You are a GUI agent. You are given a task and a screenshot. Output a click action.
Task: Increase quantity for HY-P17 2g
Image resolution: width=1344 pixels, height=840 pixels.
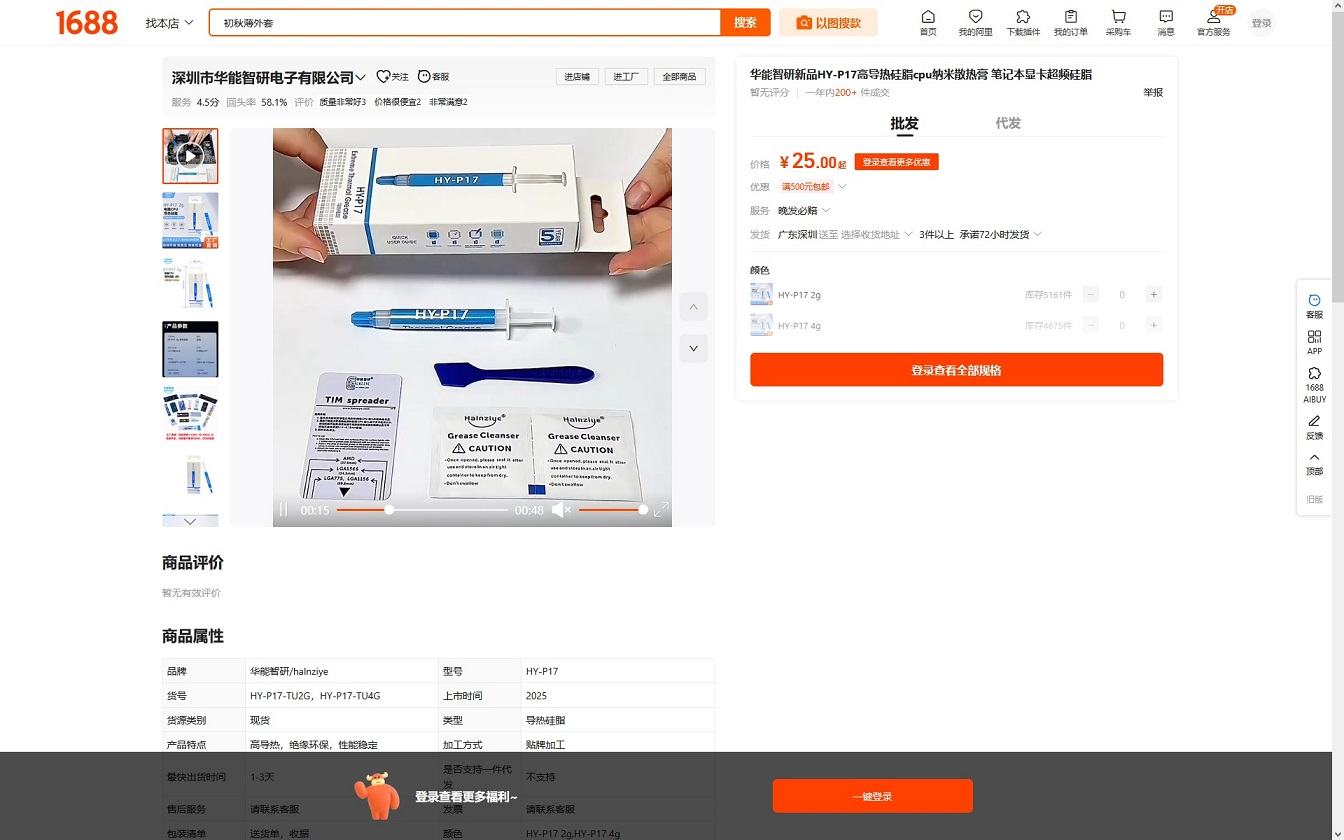coord(1153,295)
